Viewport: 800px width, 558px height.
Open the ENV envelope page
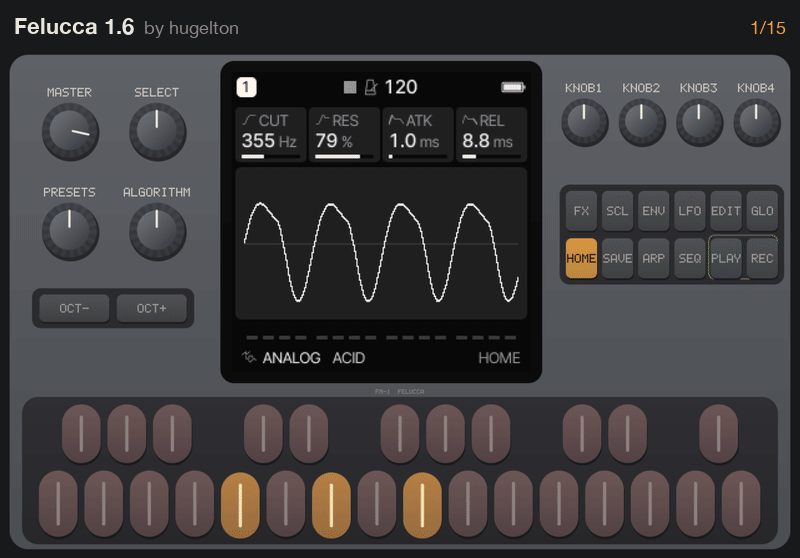point(654,211)
